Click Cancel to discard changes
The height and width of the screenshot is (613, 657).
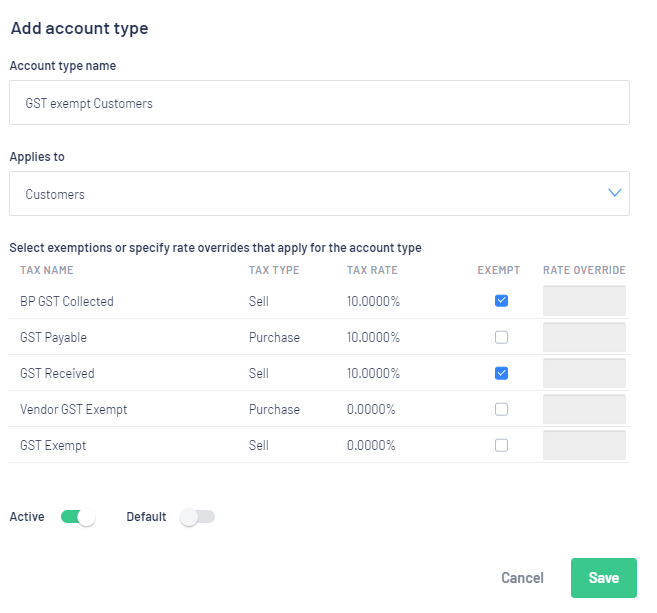522,578
